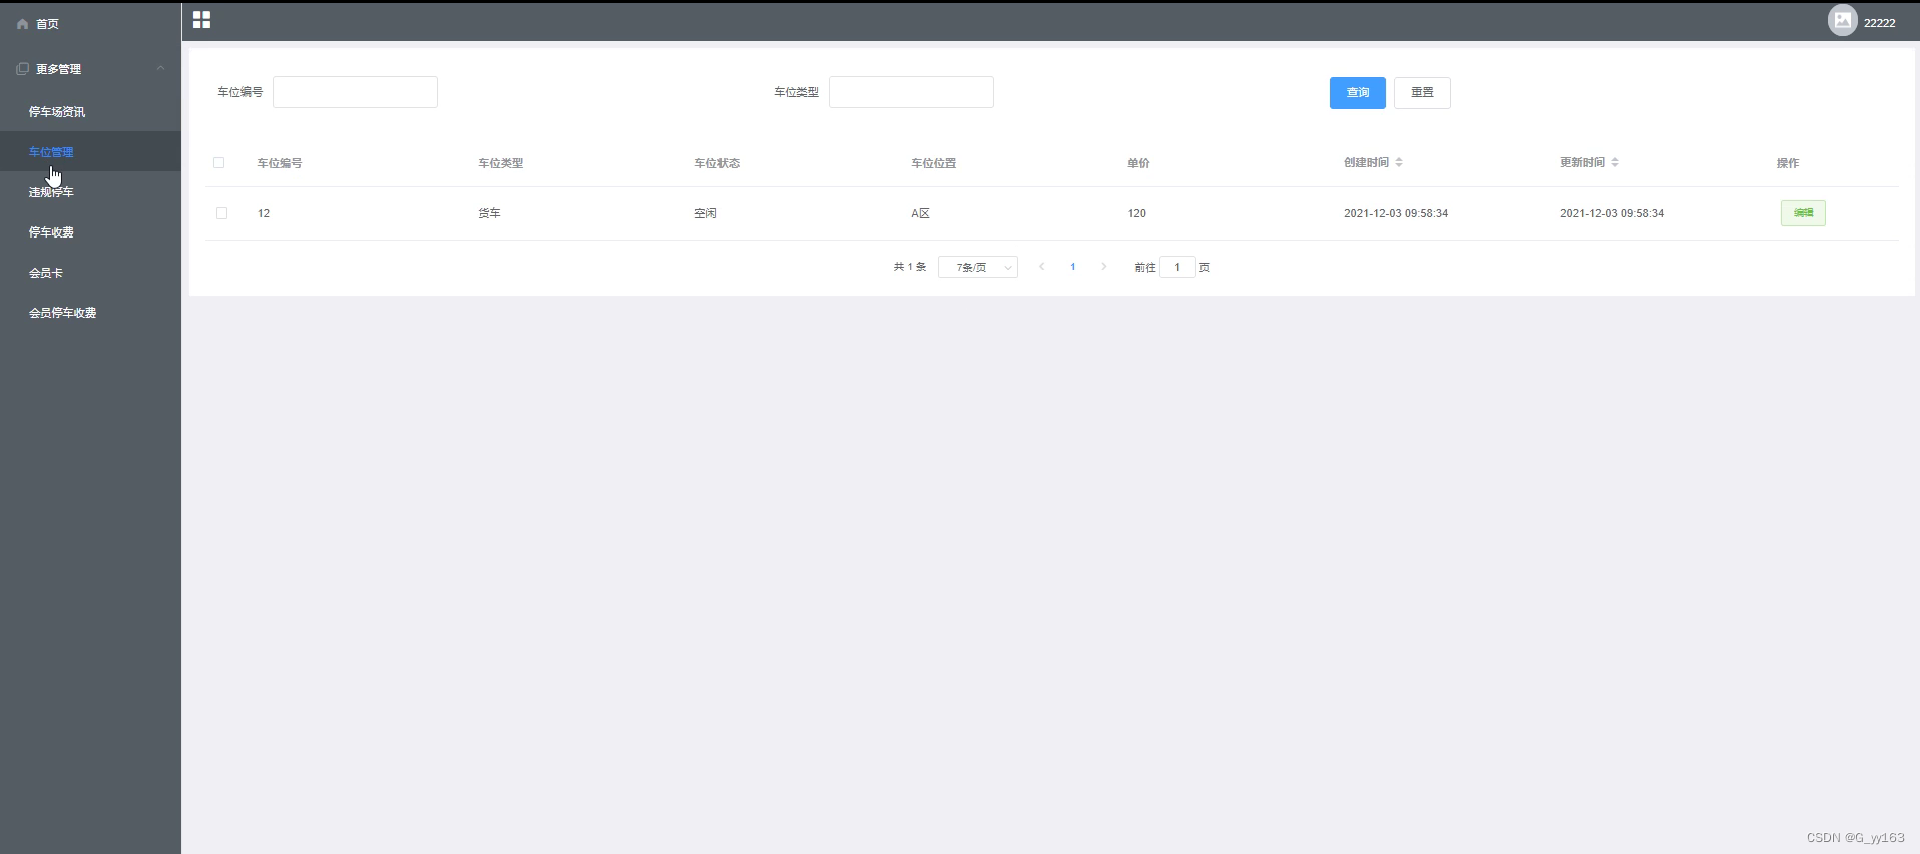Viewport: 1920px width, 854px height.
Task: Select page number 1 in pagination
Action: [1073, 267]
